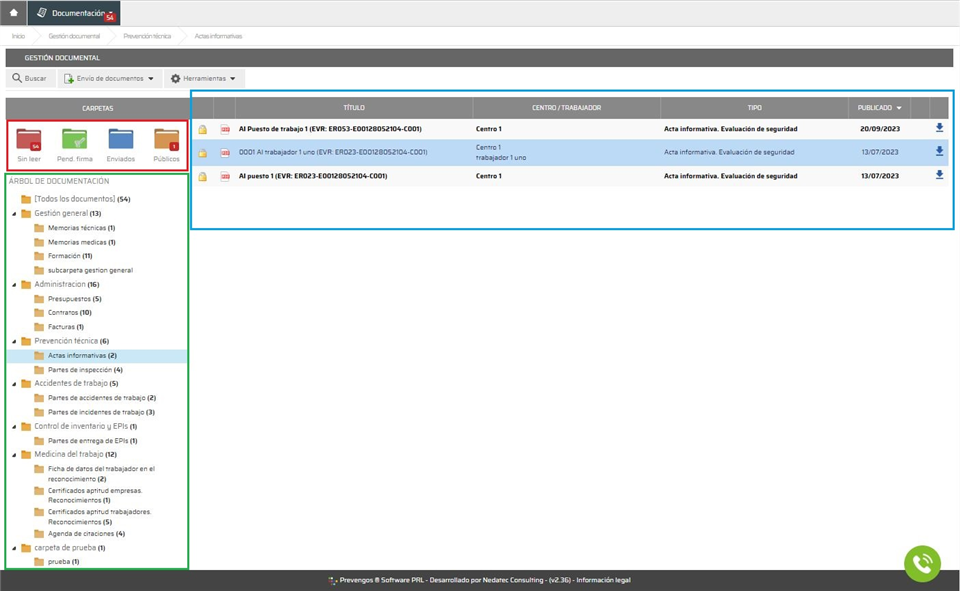960x591 pixels.
Task: Go to Prevención técnica in the breadcrumb
Action: (x=146, y=36)
